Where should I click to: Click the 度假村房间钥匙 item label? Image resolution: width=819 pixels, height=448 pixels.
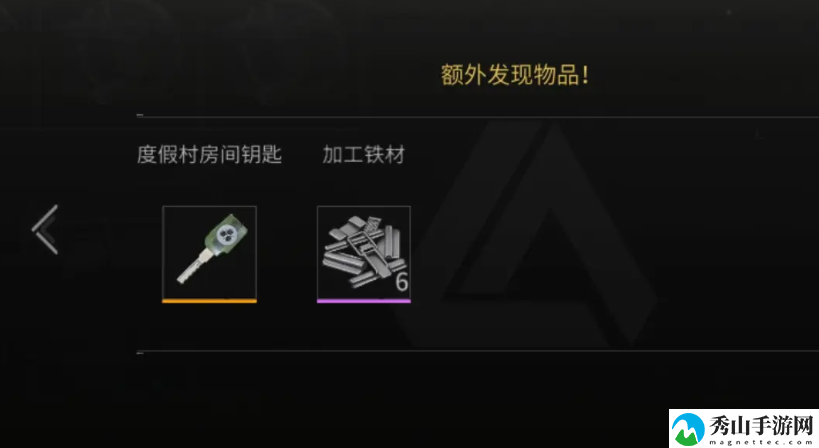209,155
